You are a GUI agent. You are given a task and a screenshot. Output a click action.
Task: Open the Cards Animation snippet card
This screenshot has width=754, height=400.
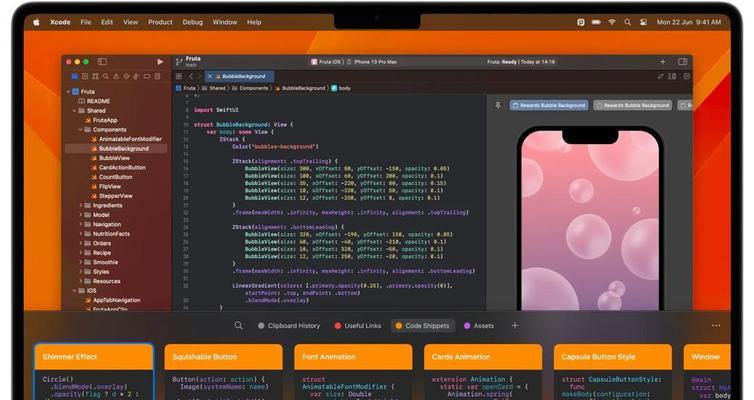click(x=483, y=372)
